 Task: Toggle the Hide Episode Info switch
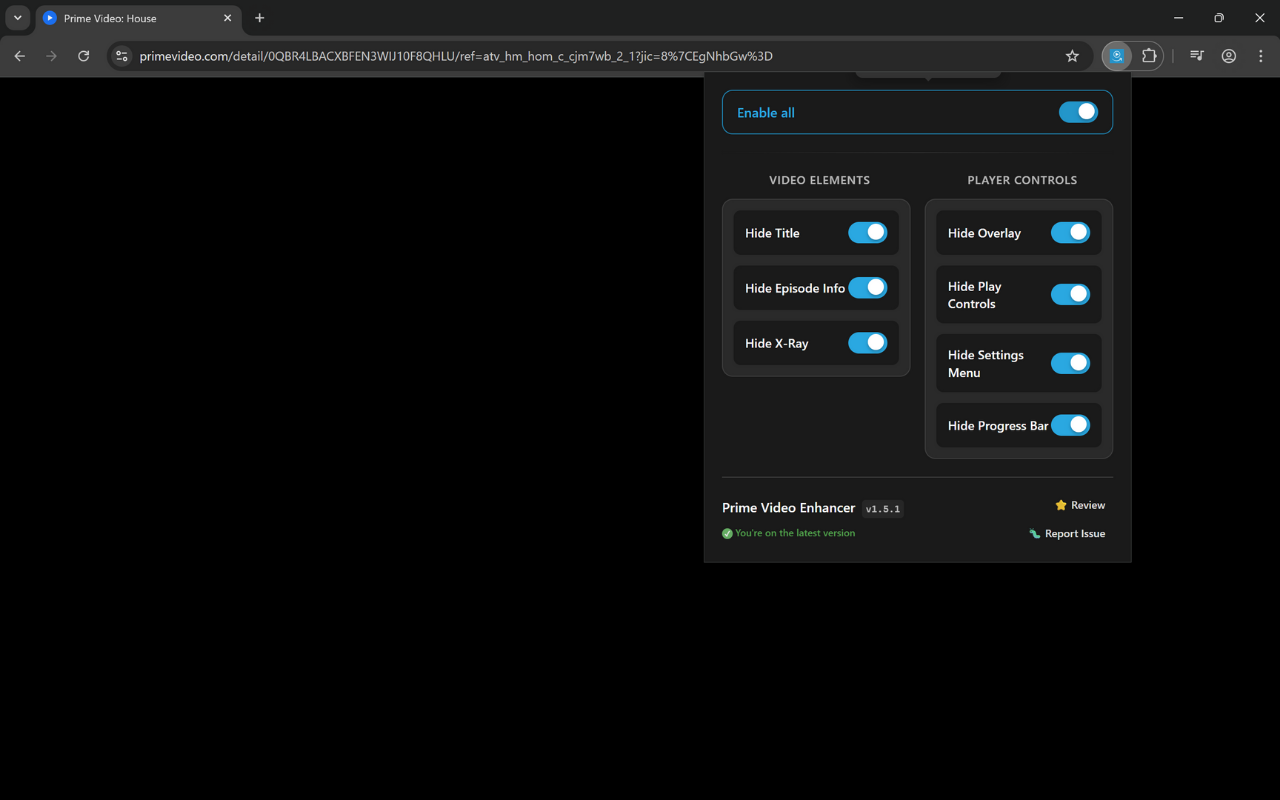867,287
